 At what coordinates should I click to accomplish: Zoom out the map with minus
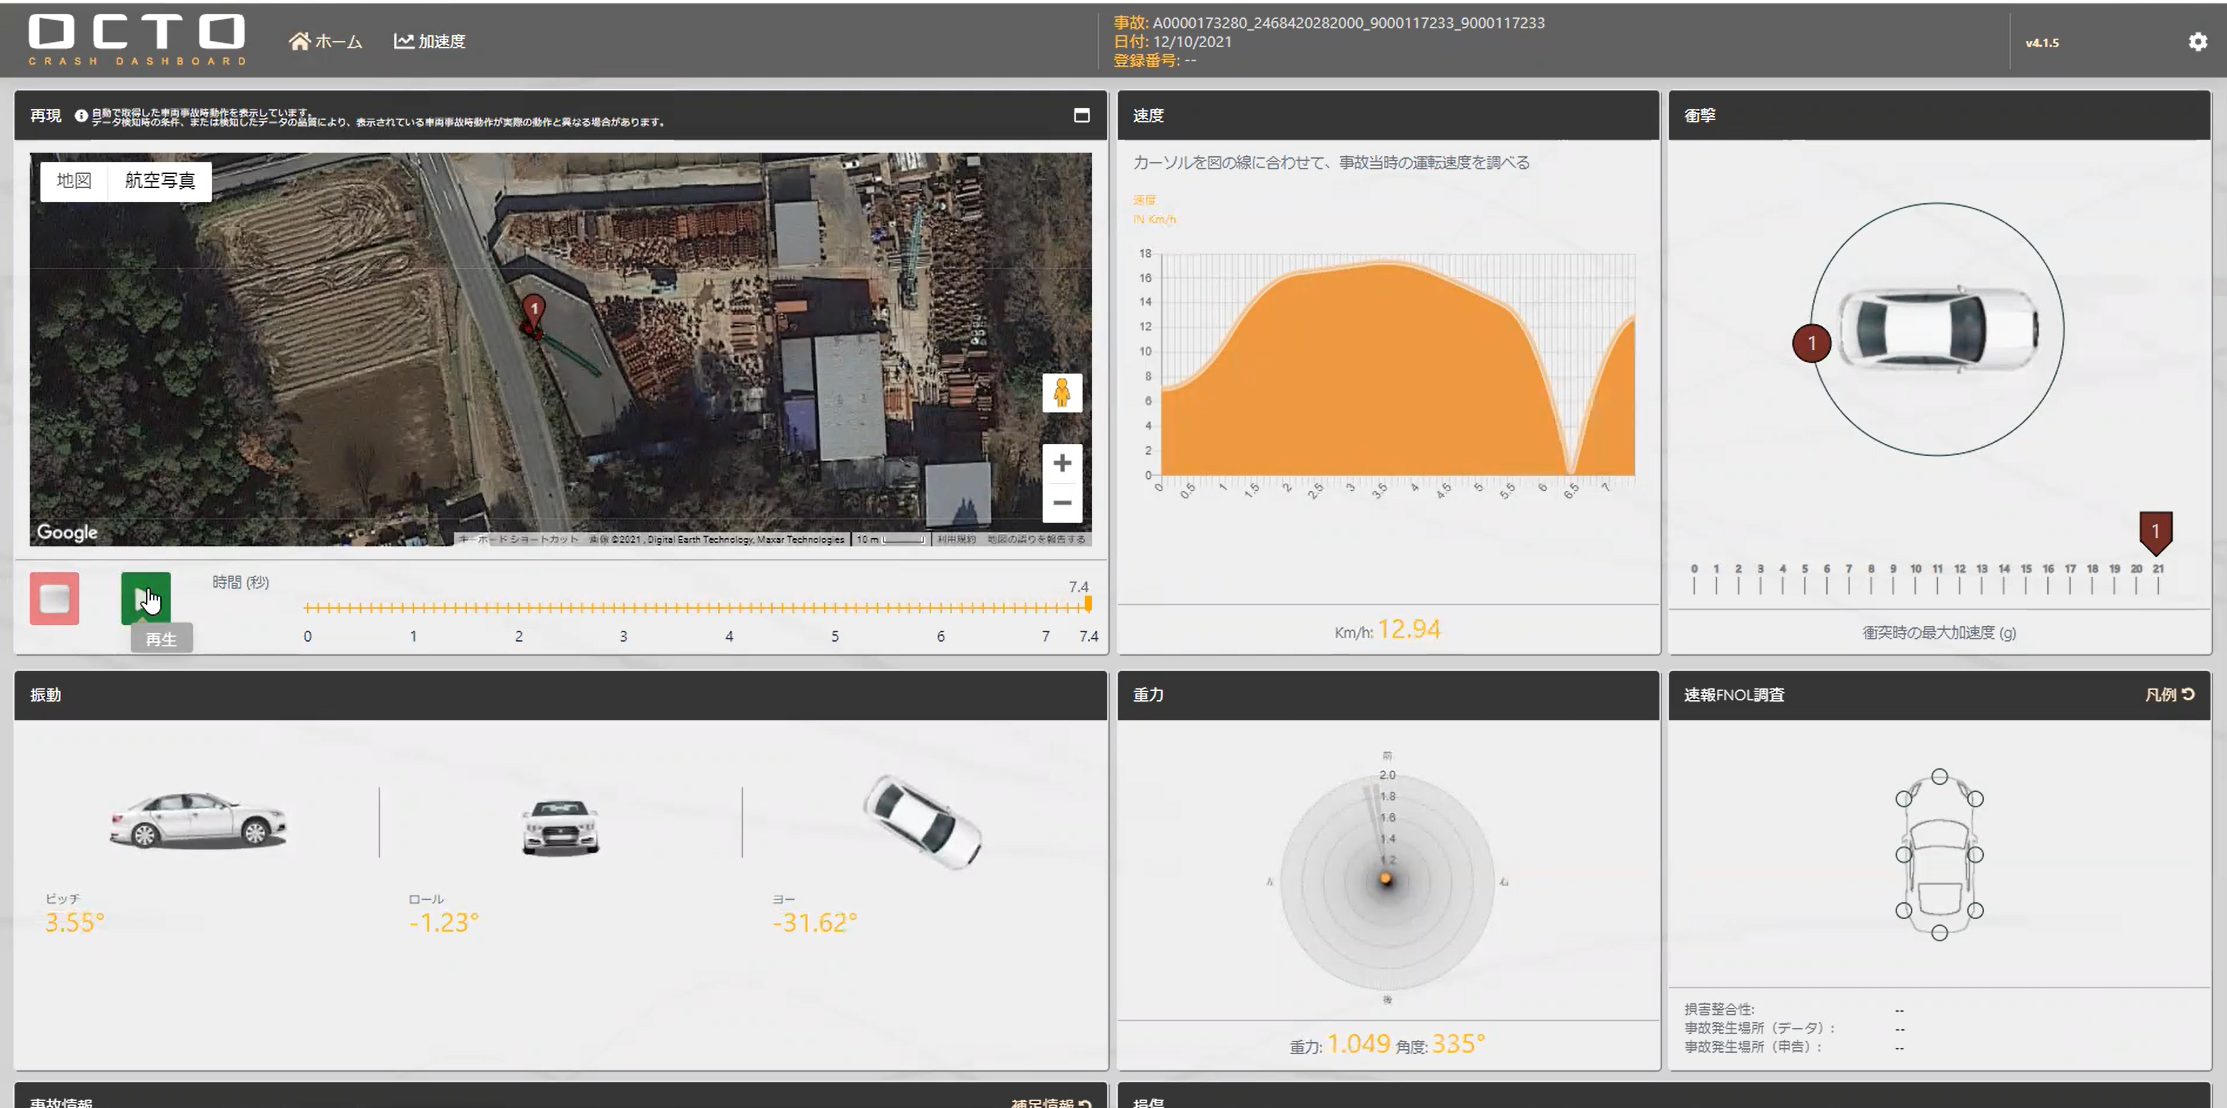pos(1062,503)
